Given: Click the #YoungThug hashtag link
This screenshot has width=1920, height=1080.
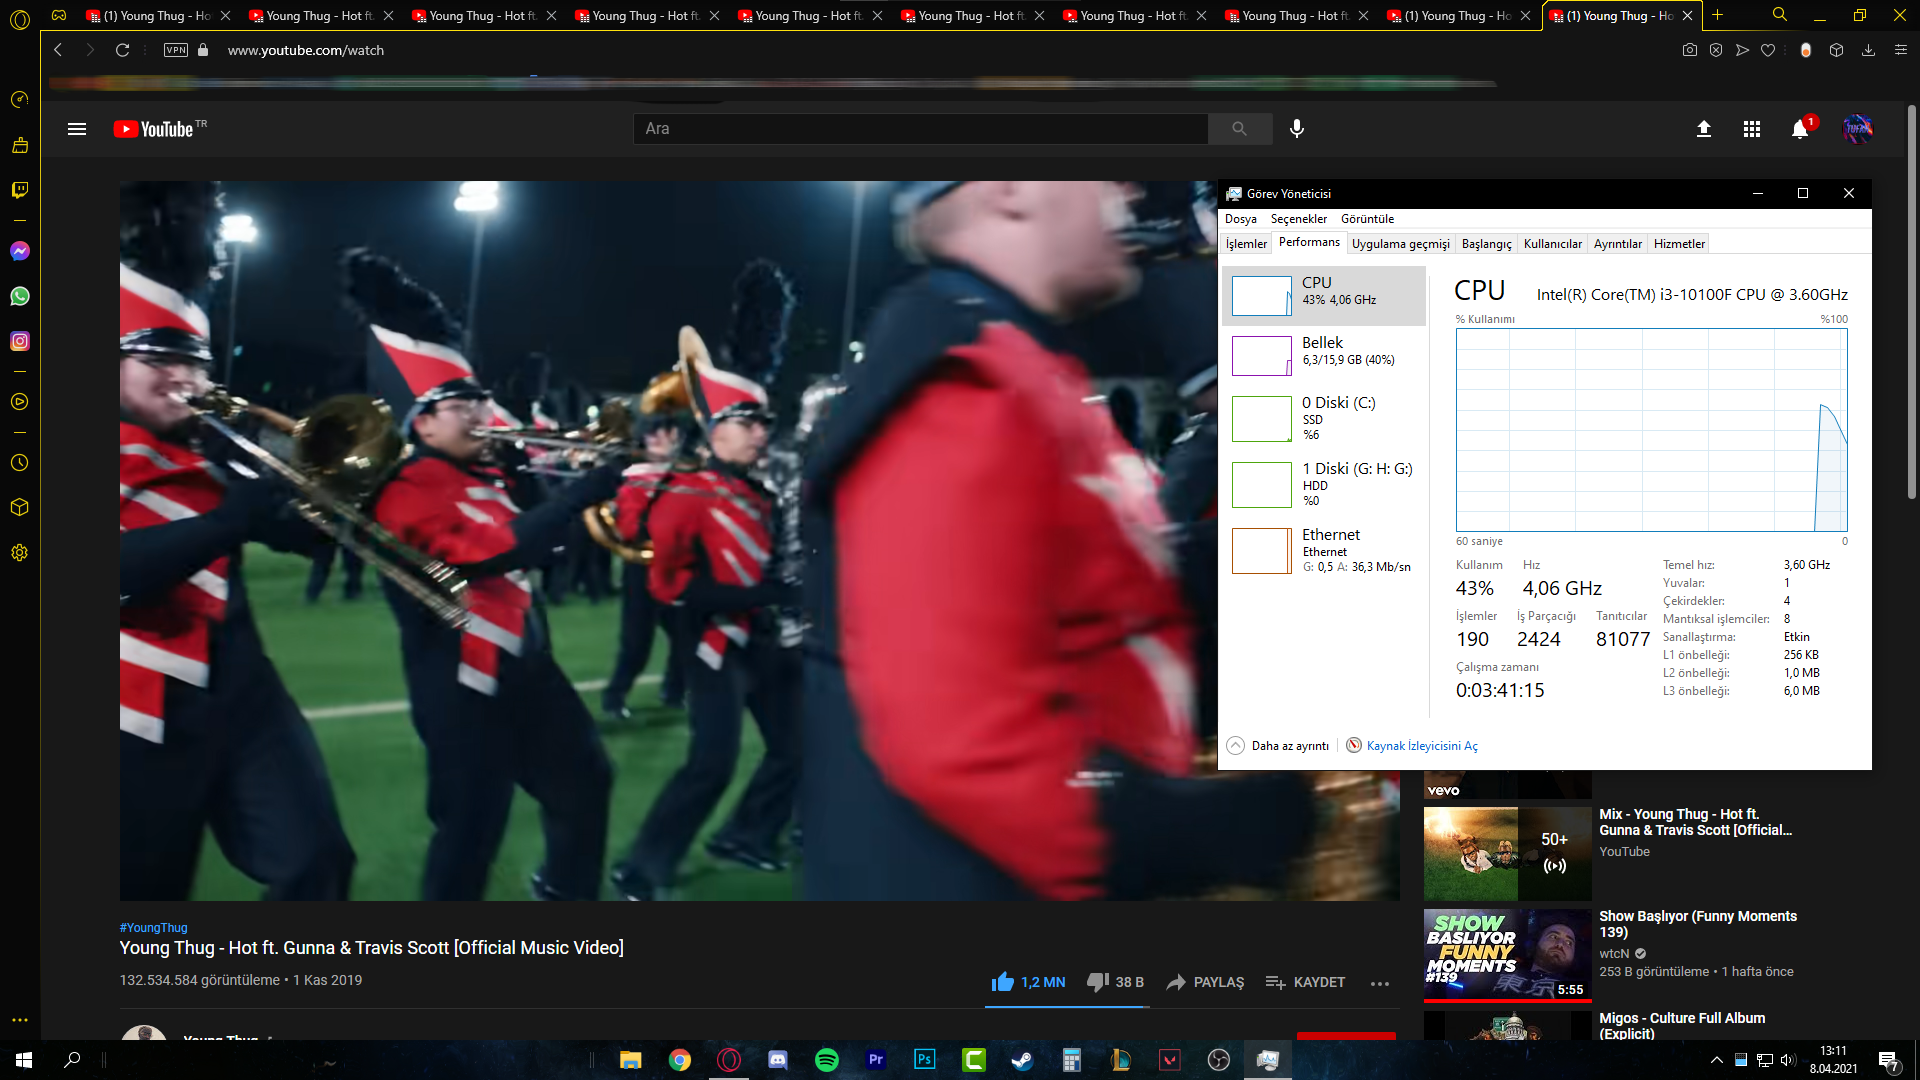Looking at the screenshot, I should click(x=153, y=928).
